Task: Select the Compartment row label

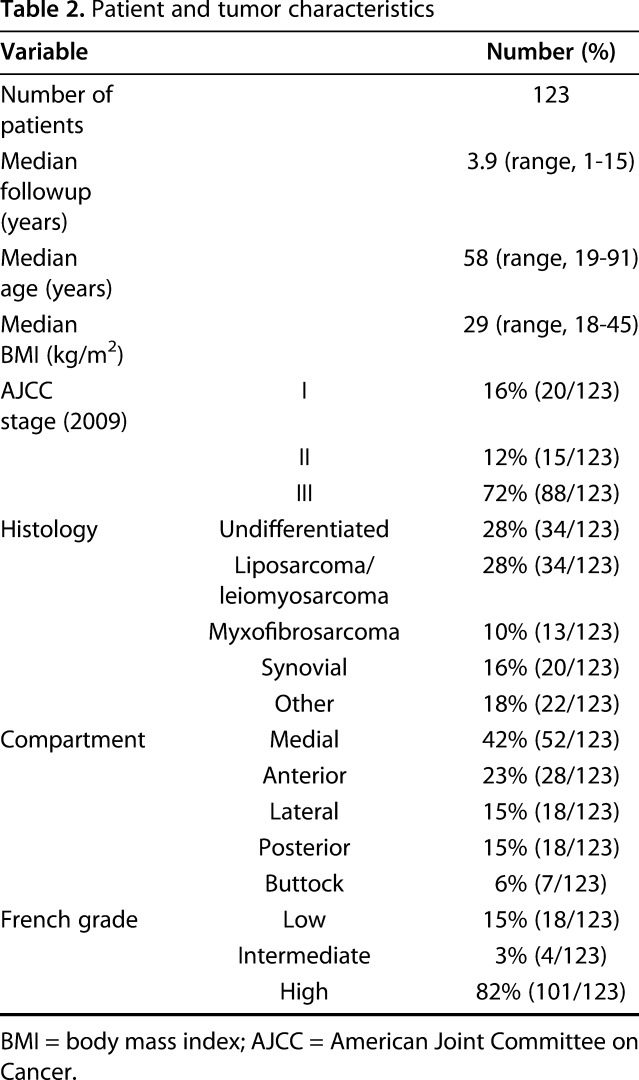Action: pyautogui.click(x=73, y=740)
